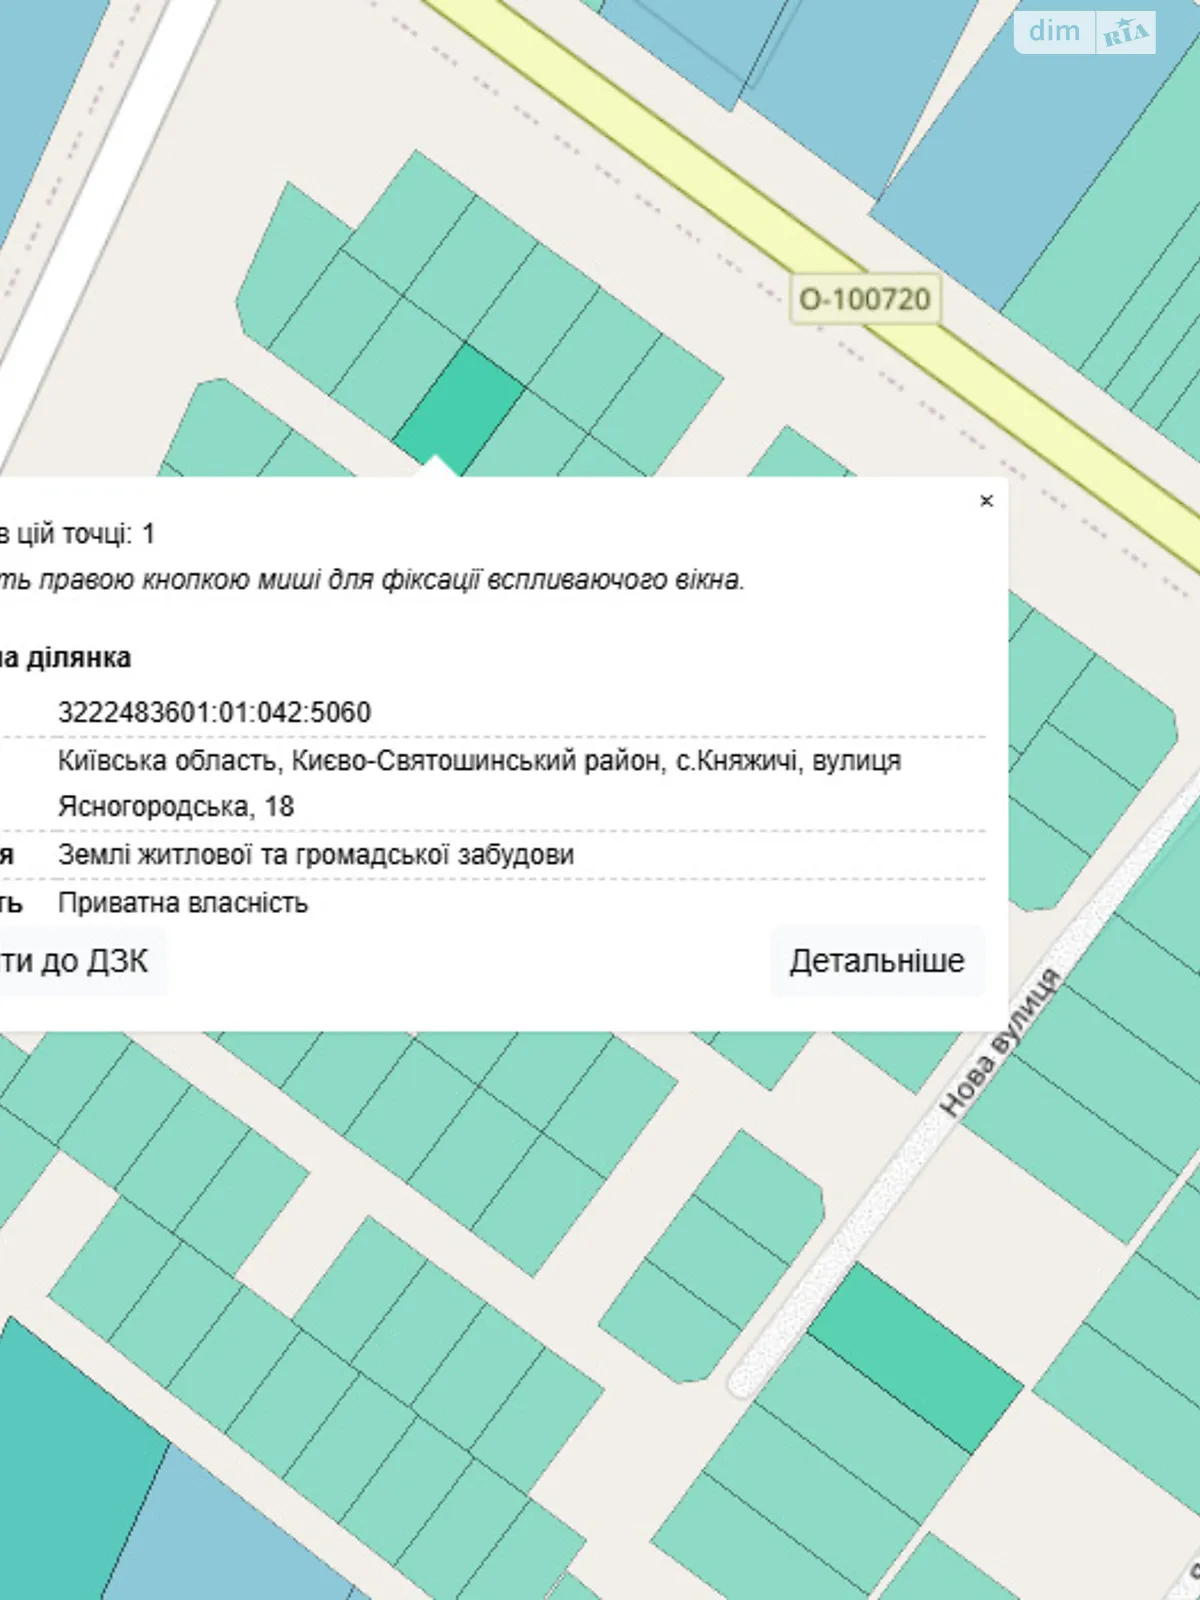This screenshot has width=1200, height=1600.
Task: Select the dark green parcel by Нова вулиця
Action: (x=915, y=1357)
